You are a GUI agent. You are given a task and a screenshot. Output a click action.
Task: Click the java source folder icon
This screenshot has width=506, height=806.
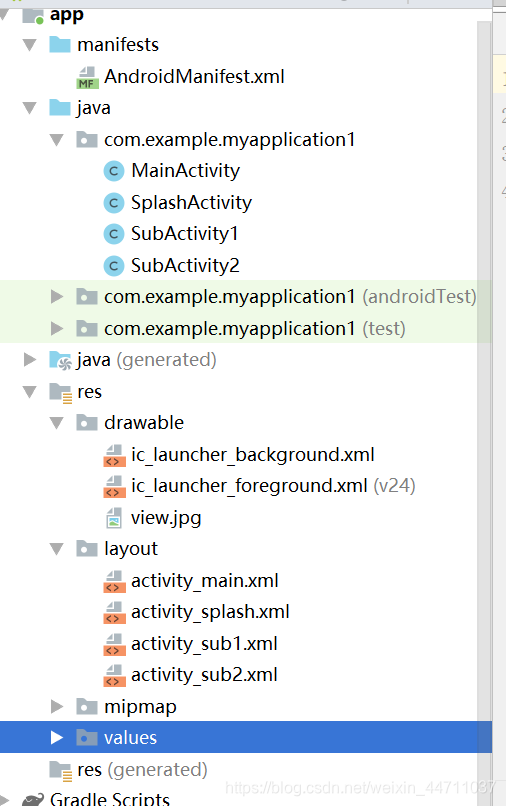pos(60,108)
